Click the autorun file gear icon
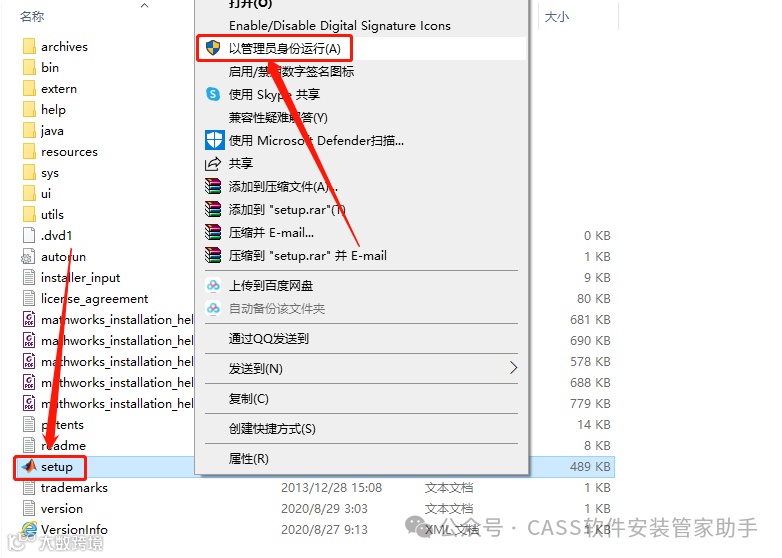Image resolution: width=782 pixels, height=558 pixels. point(28,256)
